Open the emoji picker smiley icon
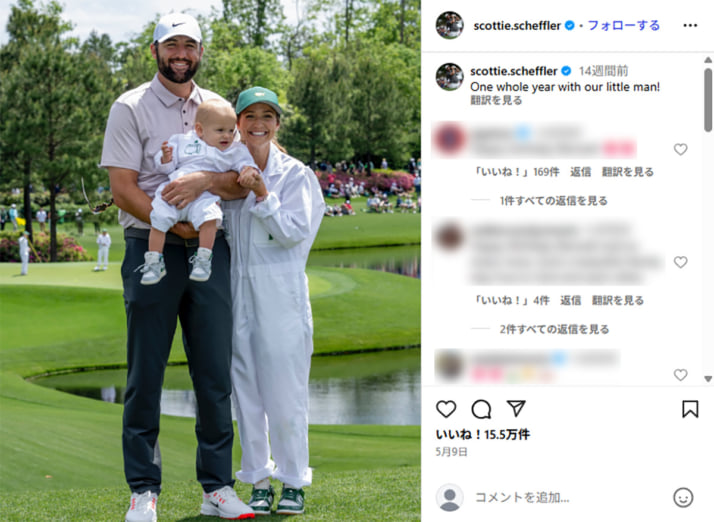The image size is (714, 522). (683, 497)
